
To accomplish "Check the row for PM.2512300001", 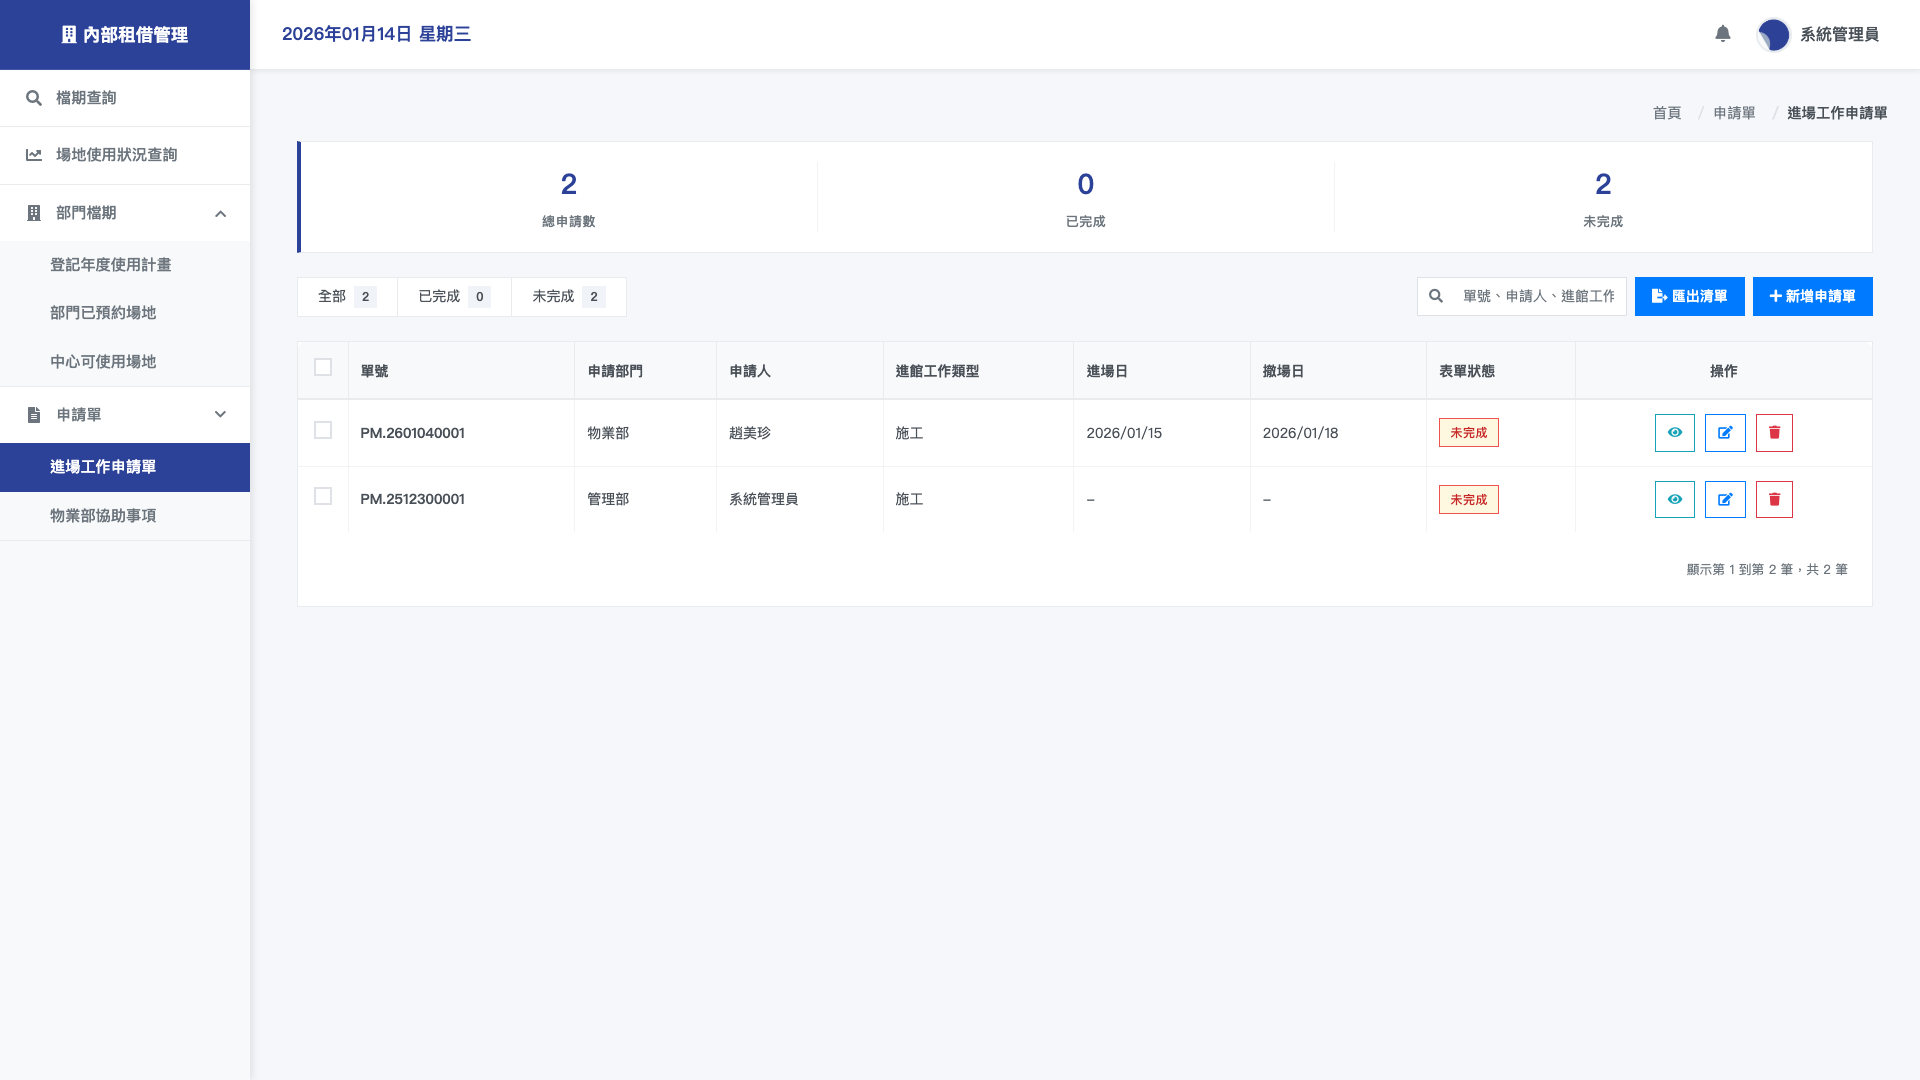I will [x=323, y=497].
